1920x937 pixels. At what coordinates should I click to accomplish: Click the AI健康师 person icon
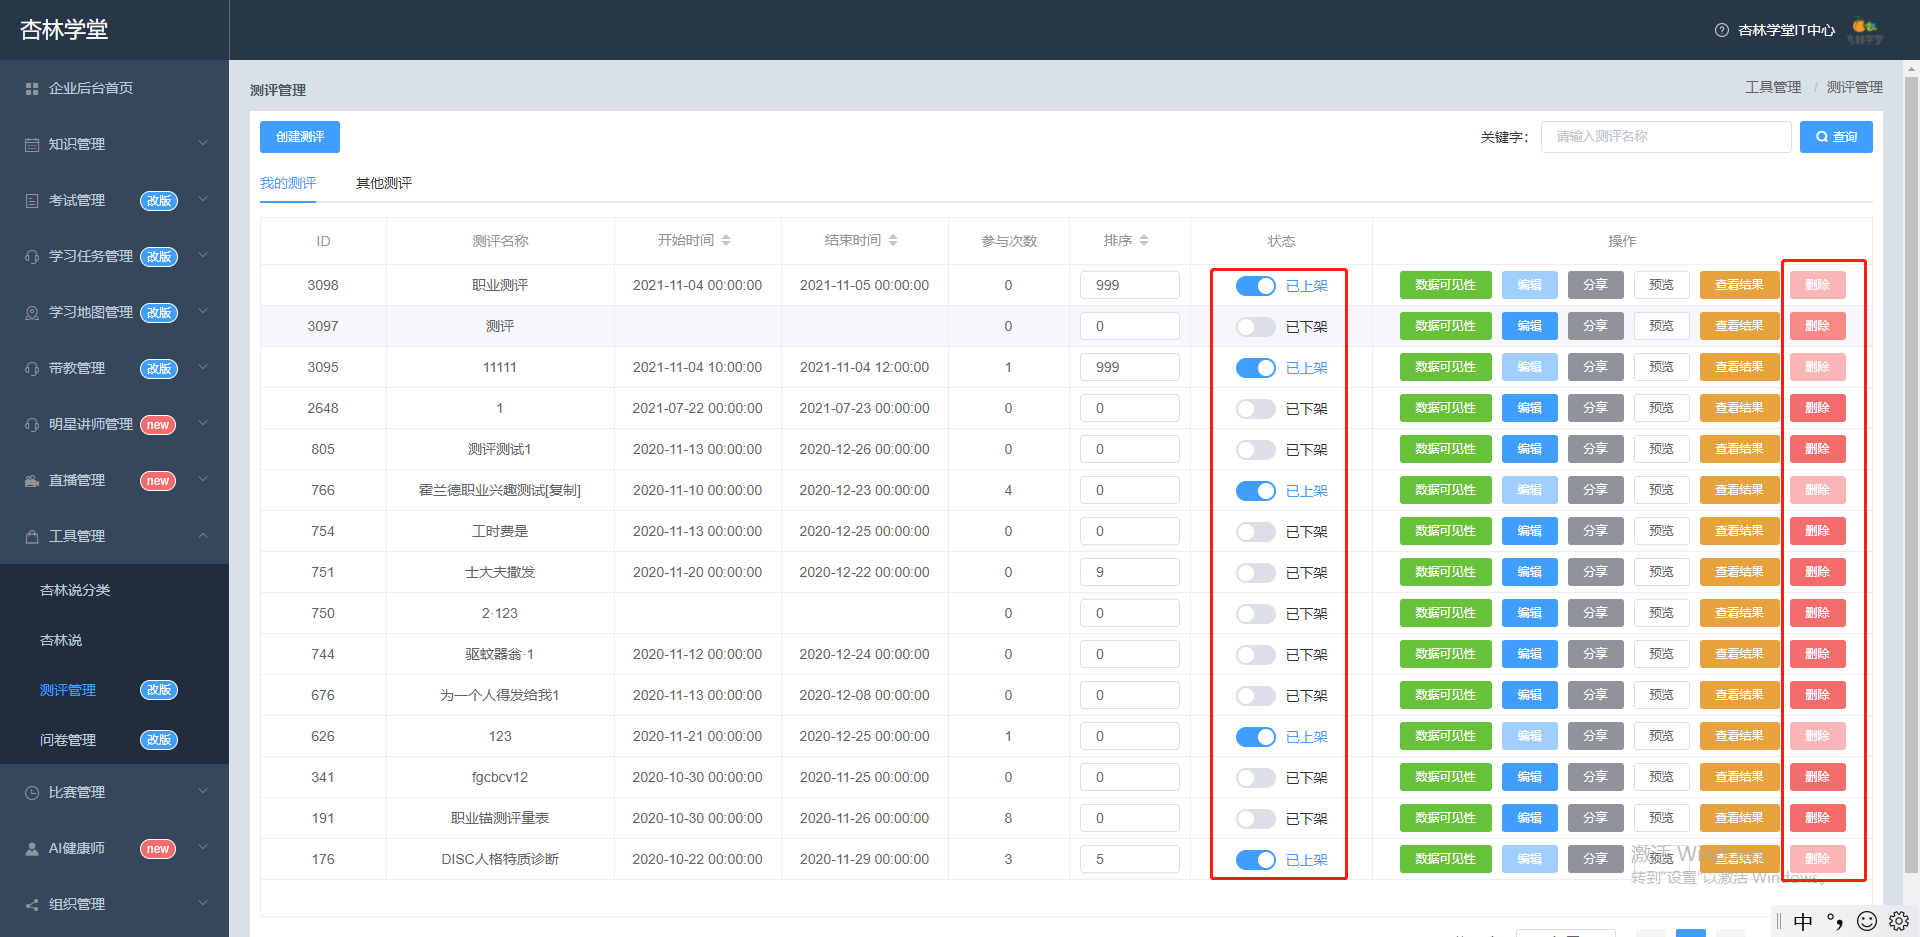(x=32, y=849)
